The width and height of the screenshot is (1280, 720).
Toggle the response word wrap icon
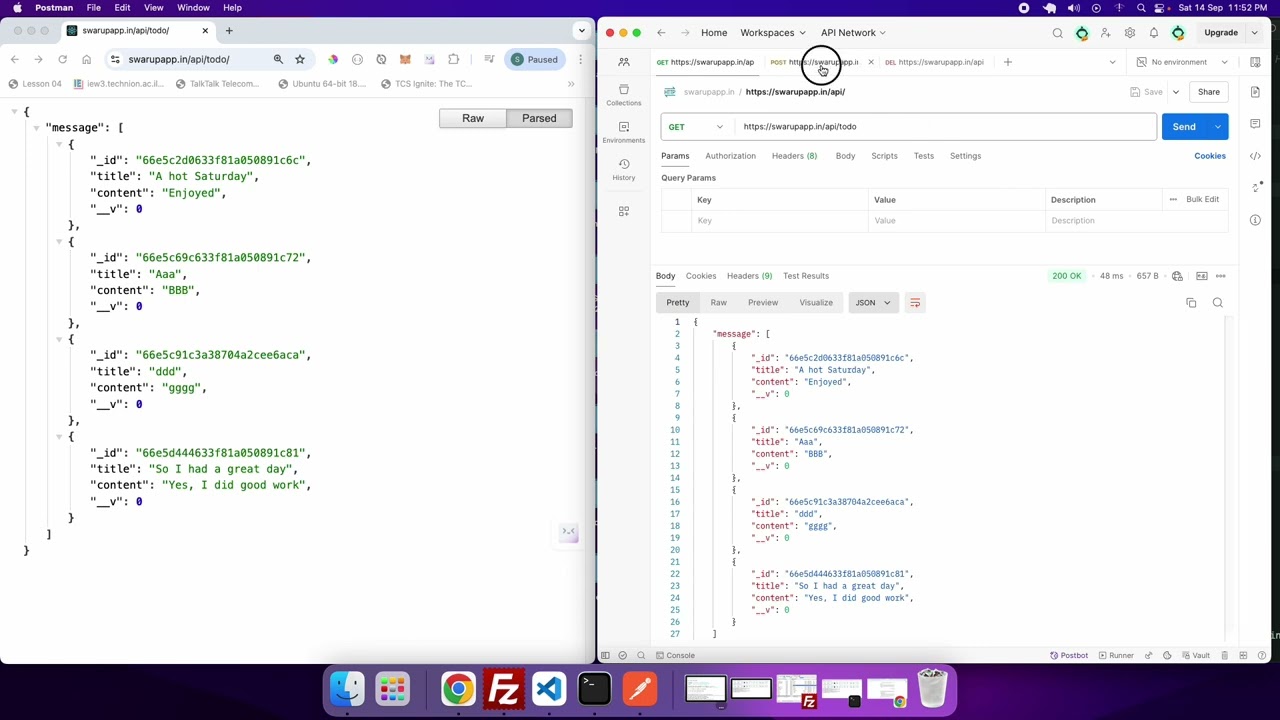point(914,302)
